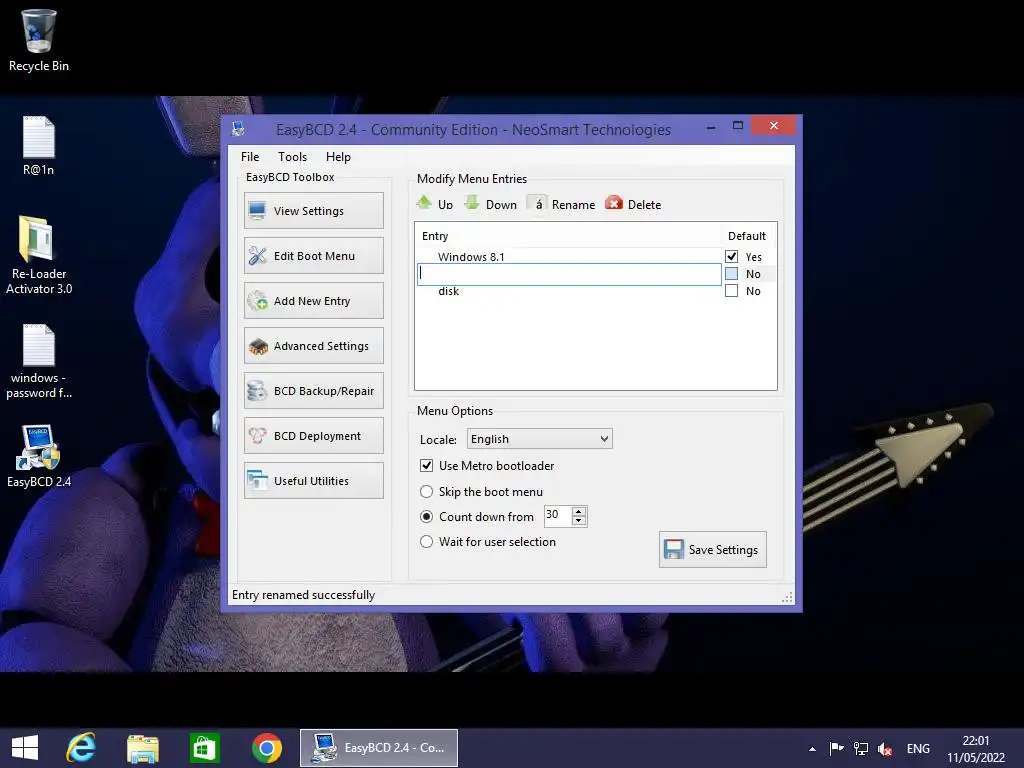Screen dimensions: 1024x768
Task: Select Recycle Bin desktop icon
Action: [x=39, y=40]
